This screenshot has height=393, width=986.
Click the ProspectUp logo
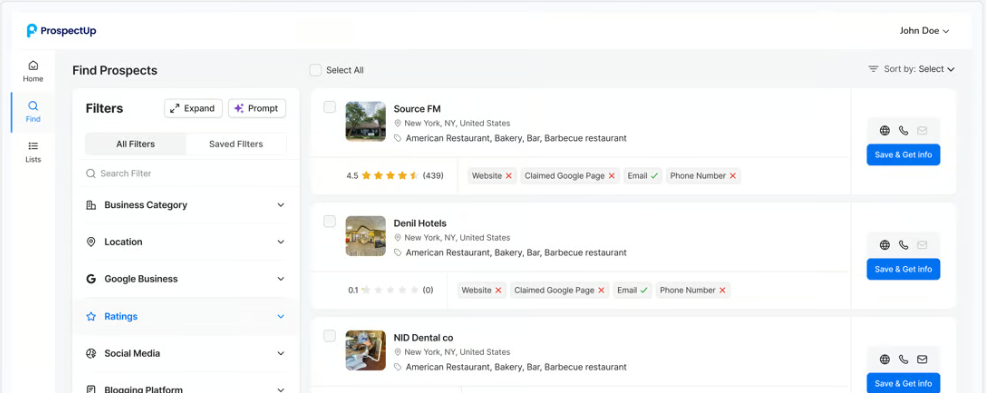[x=61, y=31]
